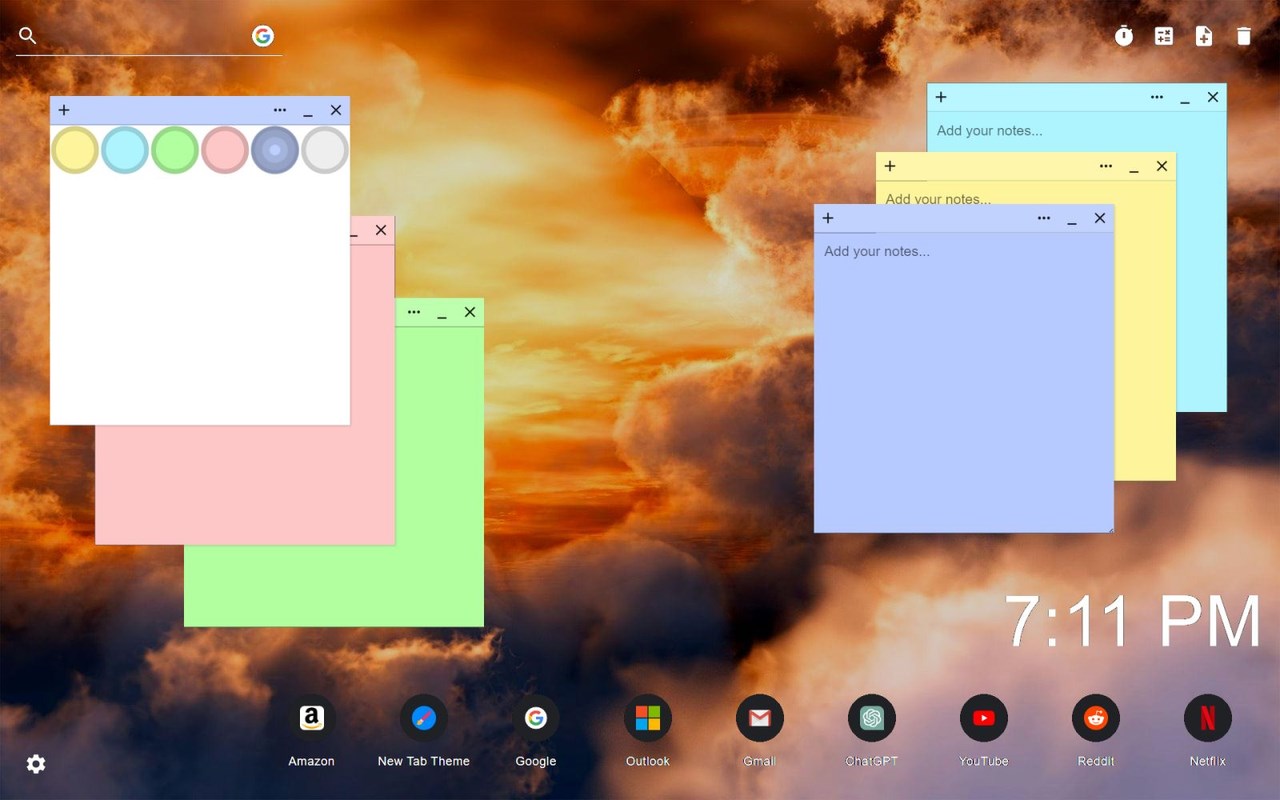1280x800 pixels.
Task: Click the Google logo in the search bar
Action: coord(263,36)
